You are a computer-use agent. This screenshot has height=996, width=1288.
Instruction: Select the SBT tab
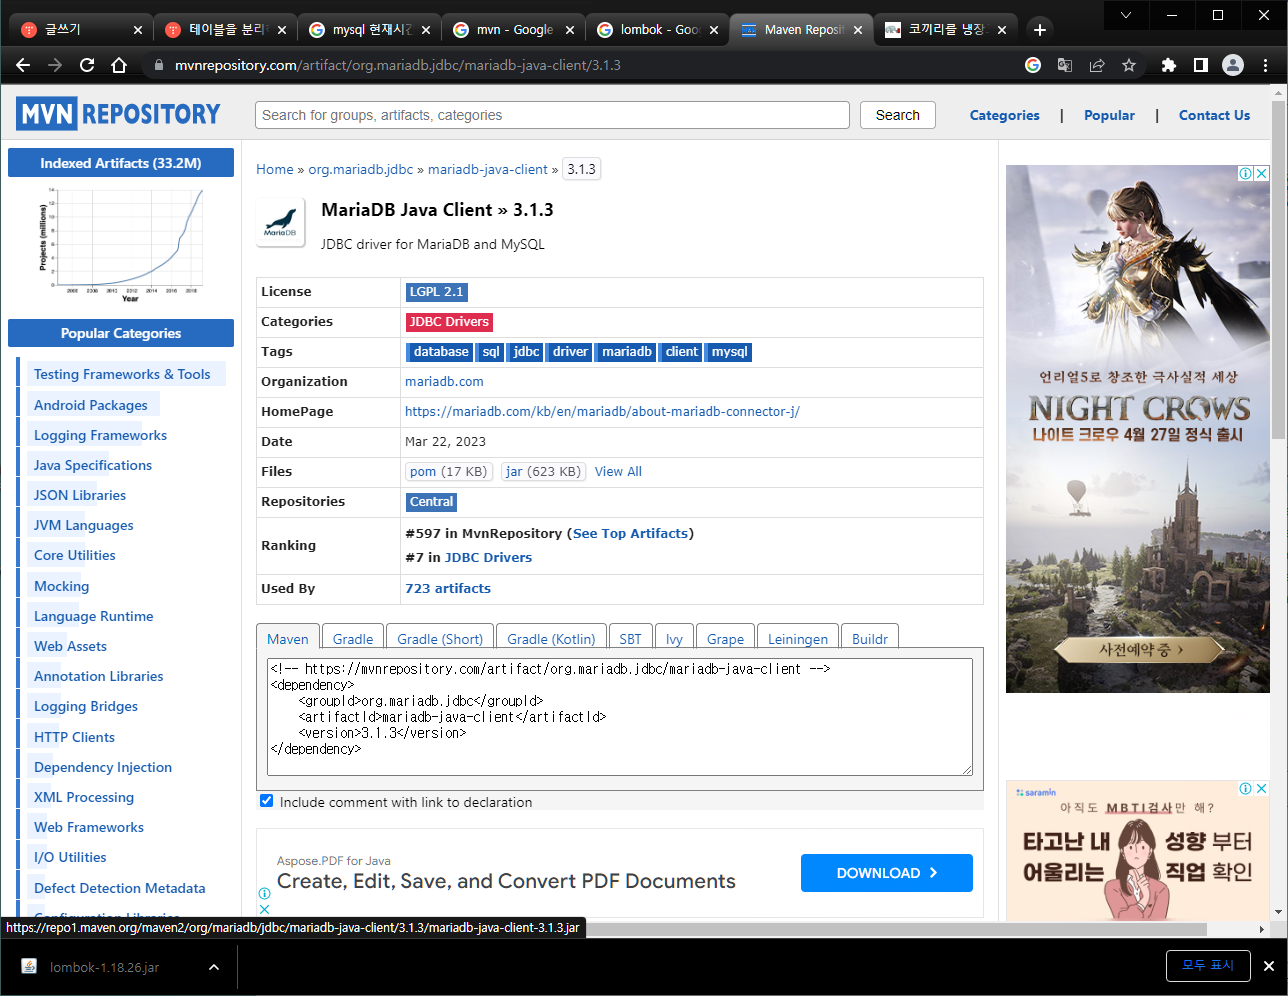tap(630, 639)
